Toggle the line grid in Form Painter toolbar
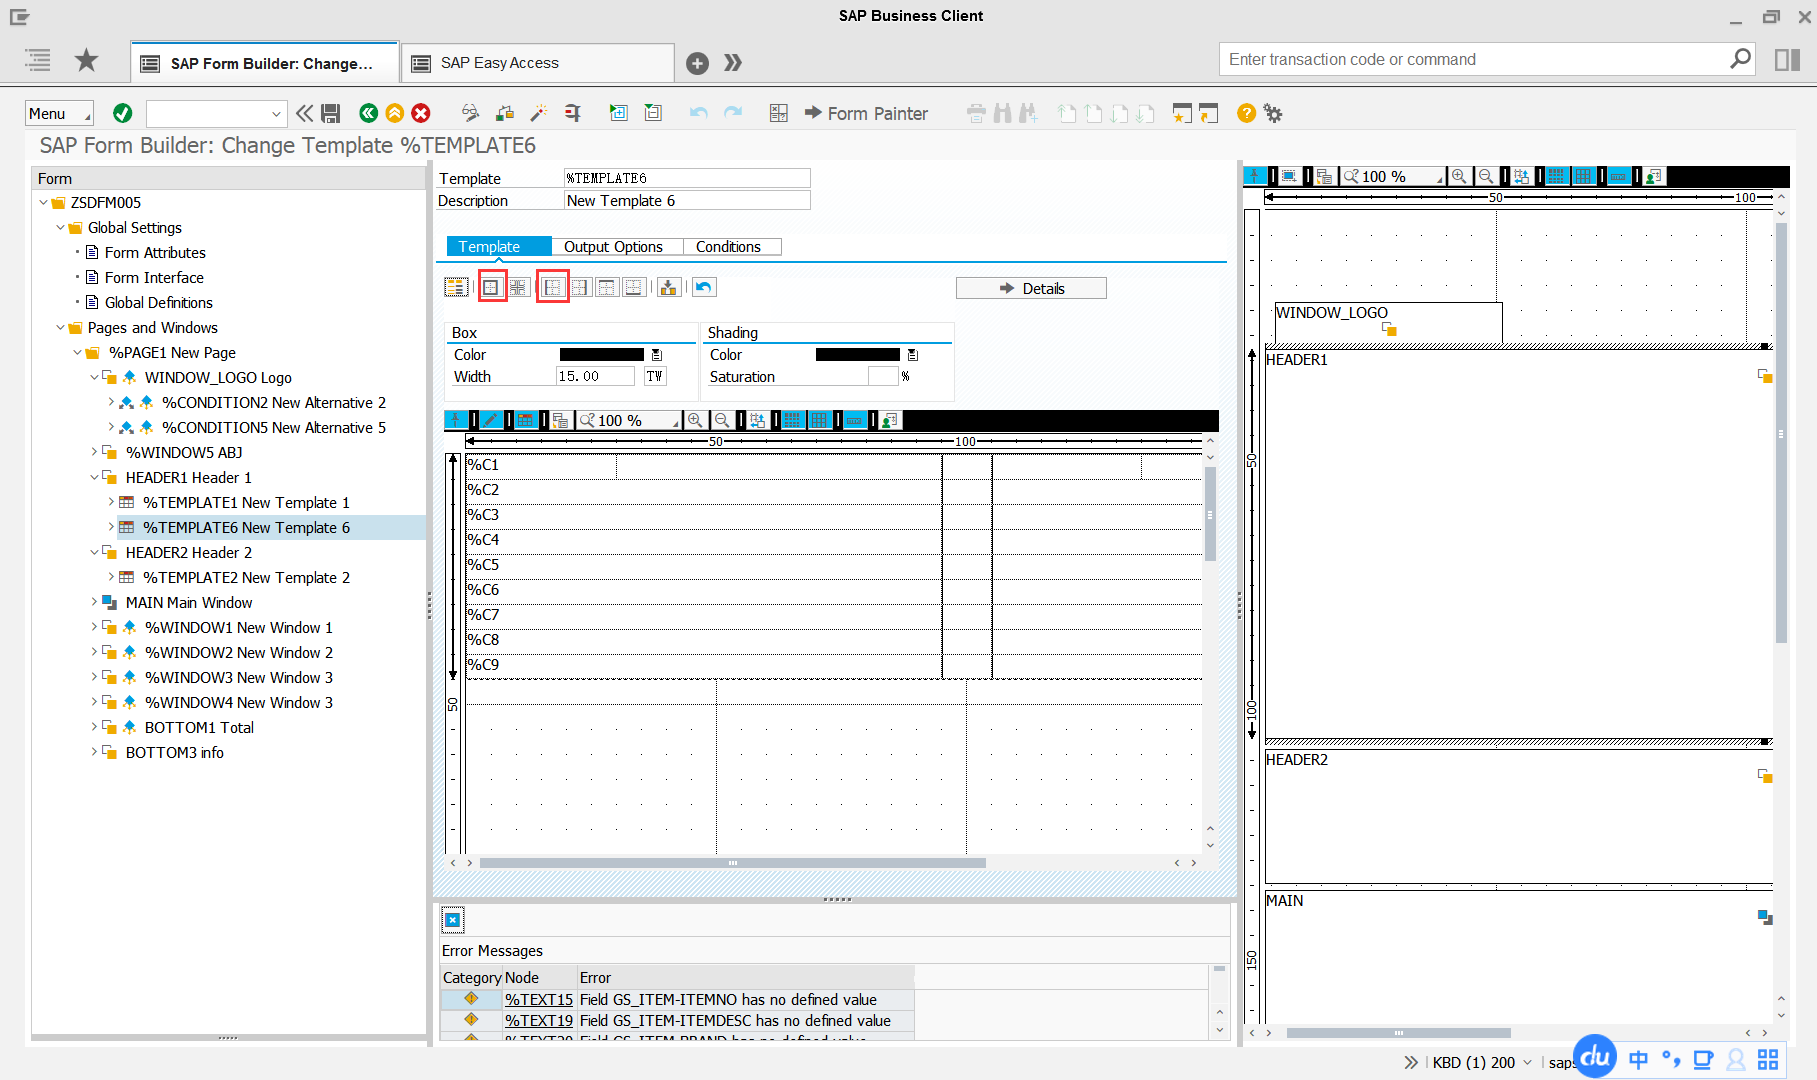1817x1080 pixels. pos(1583,176)
